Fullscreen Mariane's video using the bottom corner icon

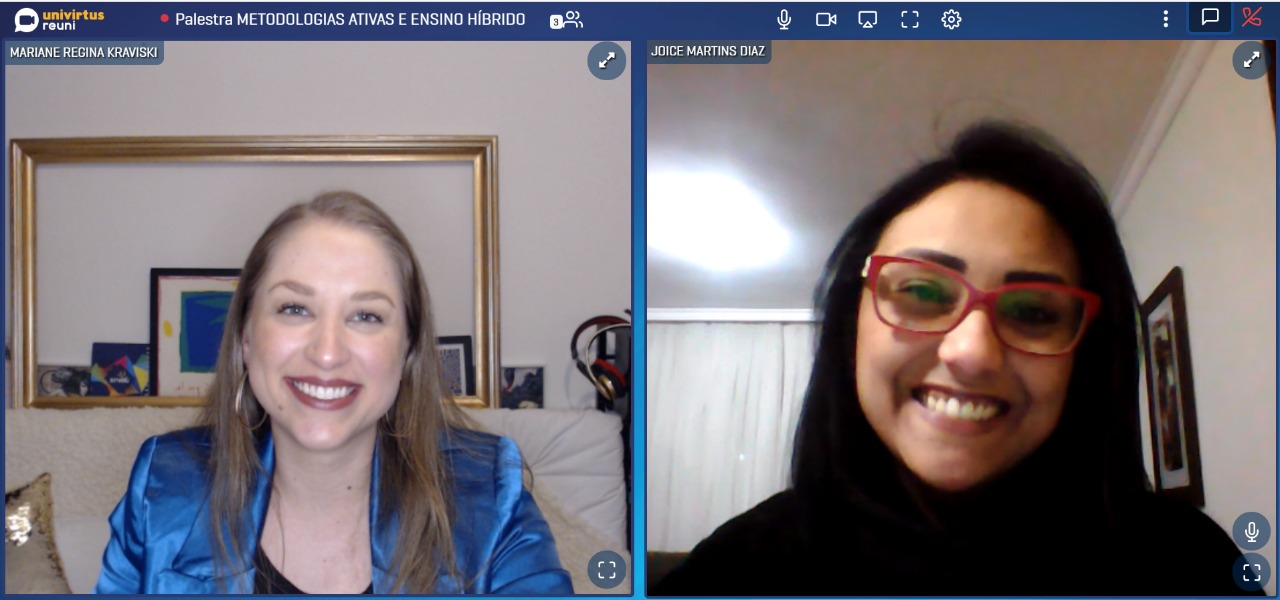tap(607, 570)
